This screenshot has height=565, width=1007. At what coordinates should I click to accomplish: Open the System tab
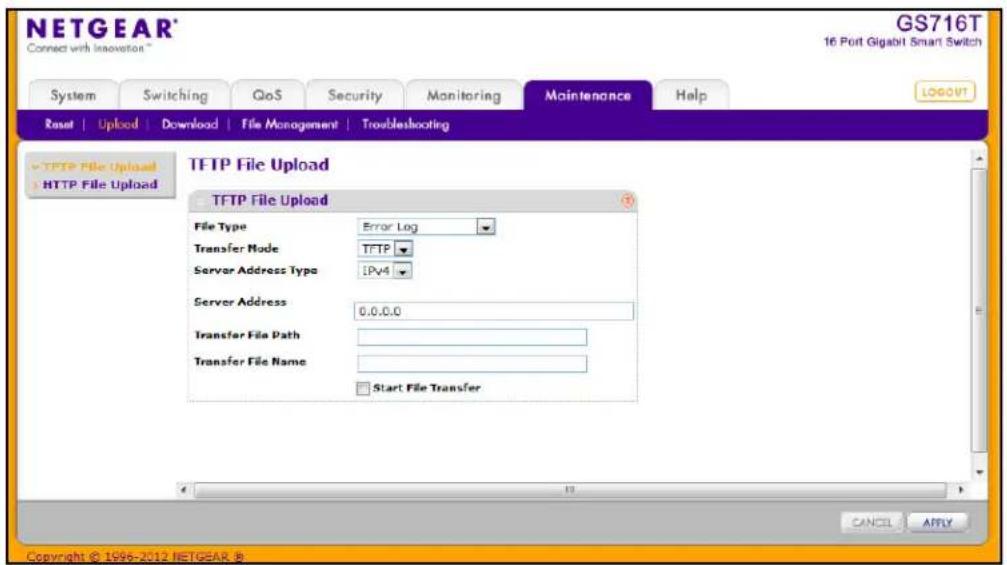(73, 95)
